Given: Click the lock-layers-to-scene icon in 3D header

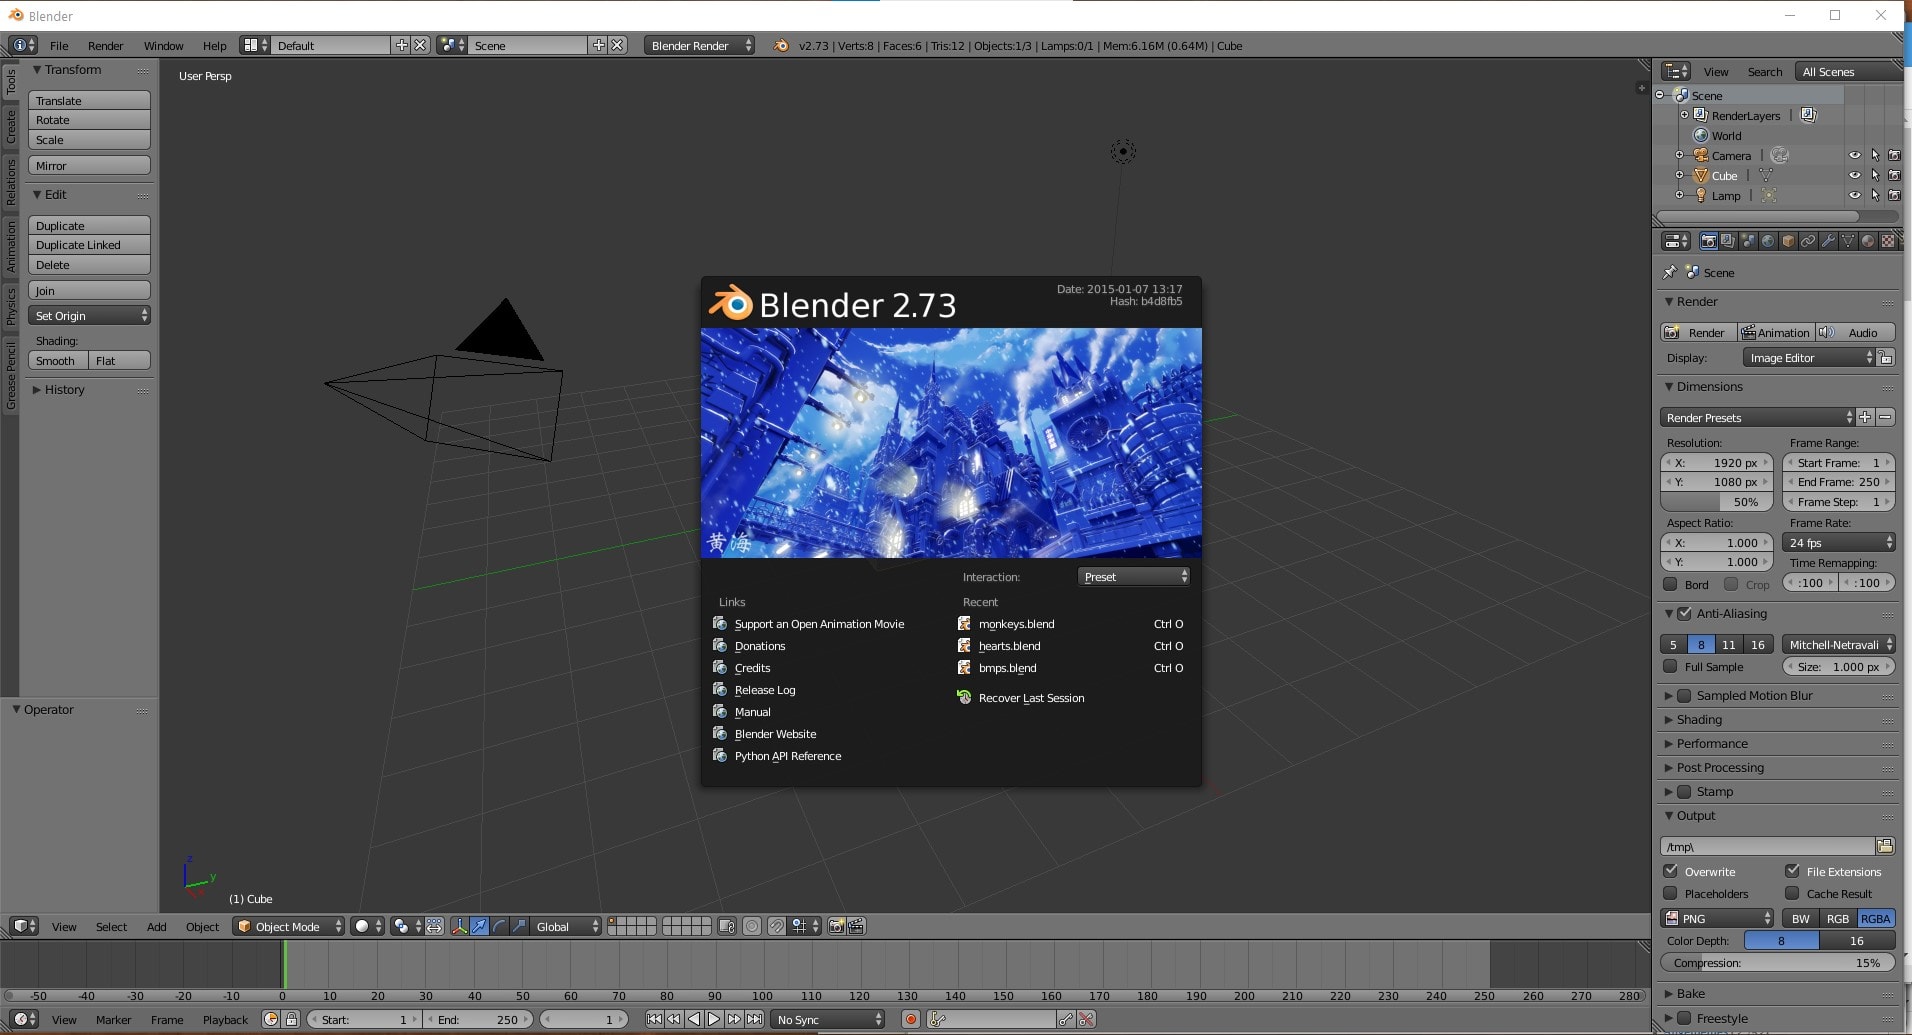Looking at the screenshot, I should (x=727, y=926).
